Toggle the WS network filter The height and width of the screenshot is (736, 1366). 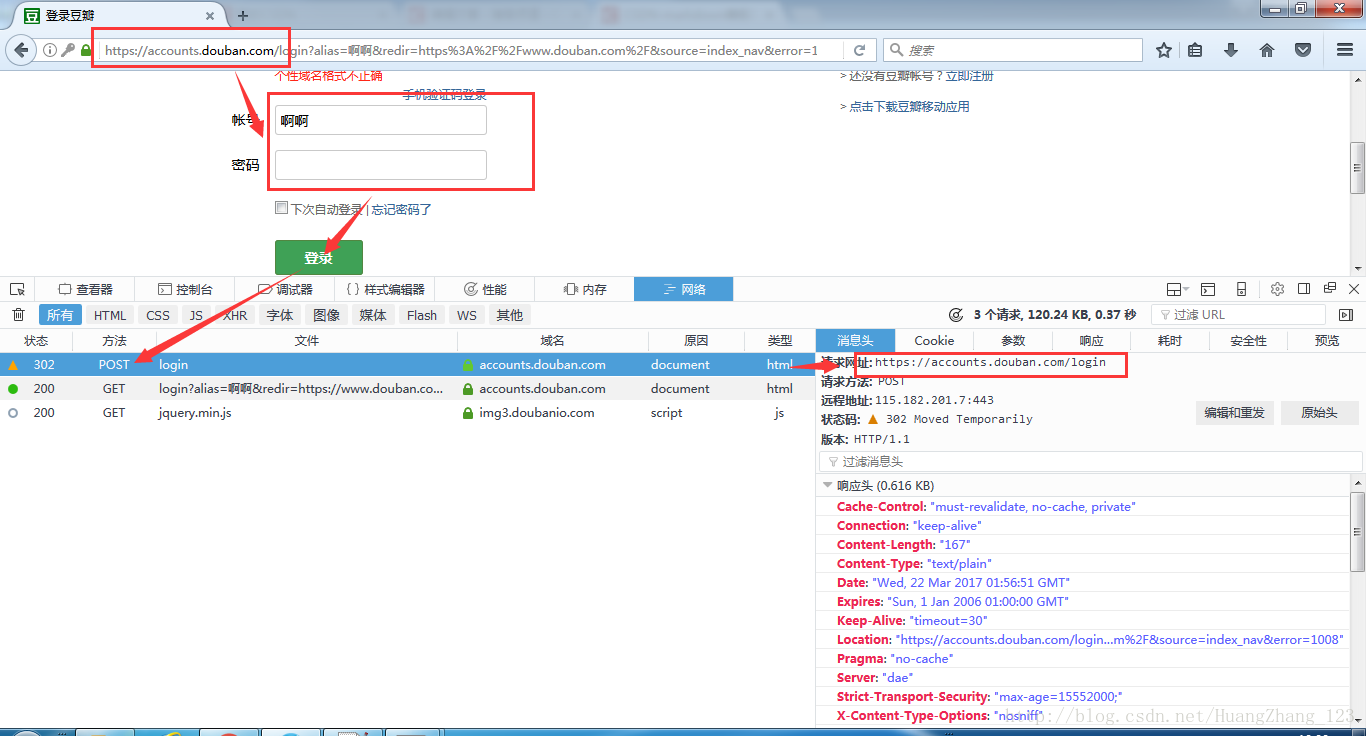(467, 315)
